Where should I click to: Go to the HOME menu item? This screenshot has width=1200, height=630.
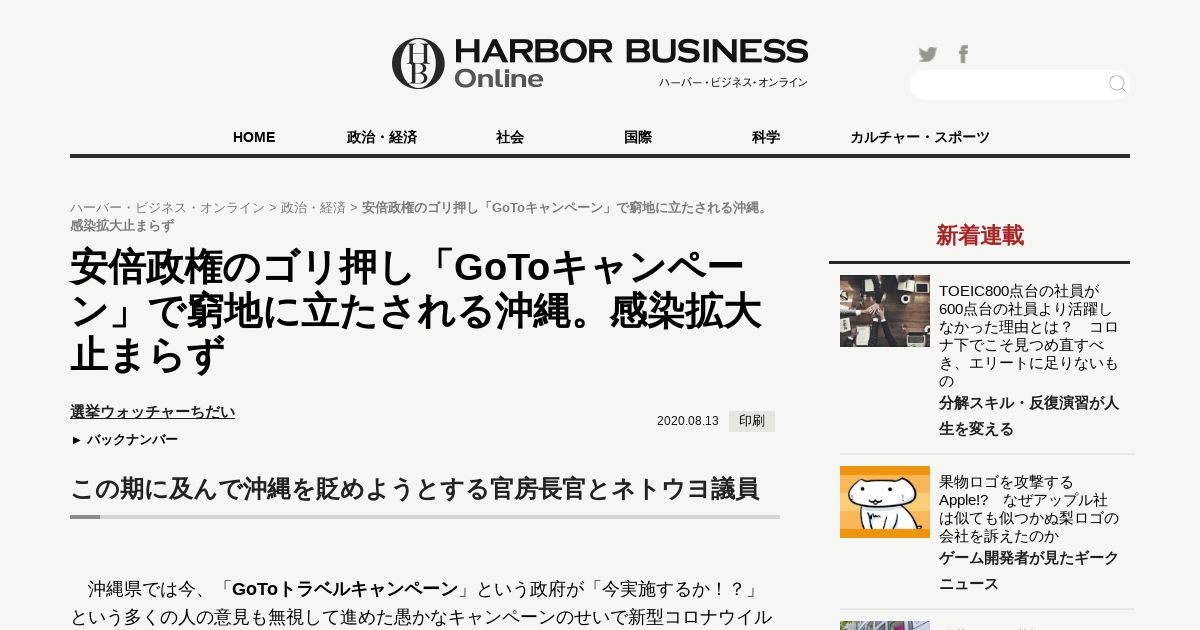pyautogui.click(x=254, y=137)
